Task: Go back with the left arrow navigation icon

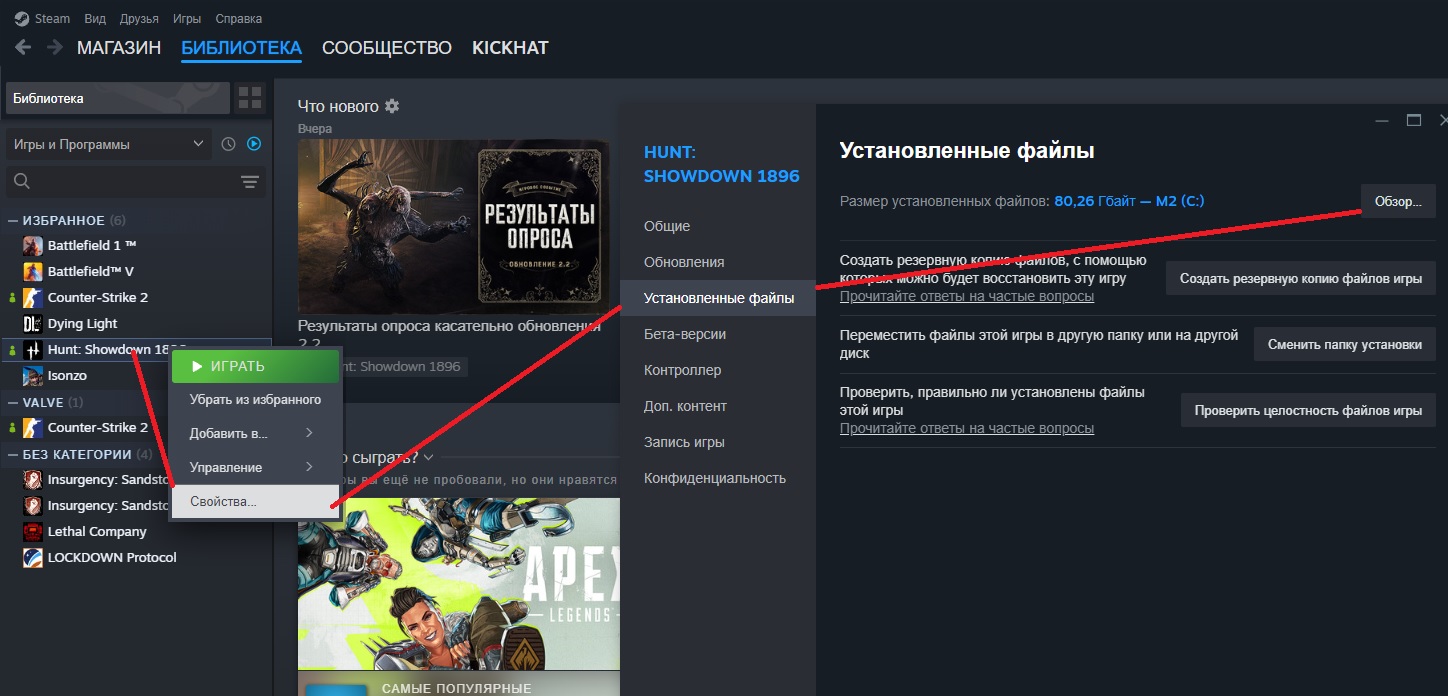Action: coord(23,47)
